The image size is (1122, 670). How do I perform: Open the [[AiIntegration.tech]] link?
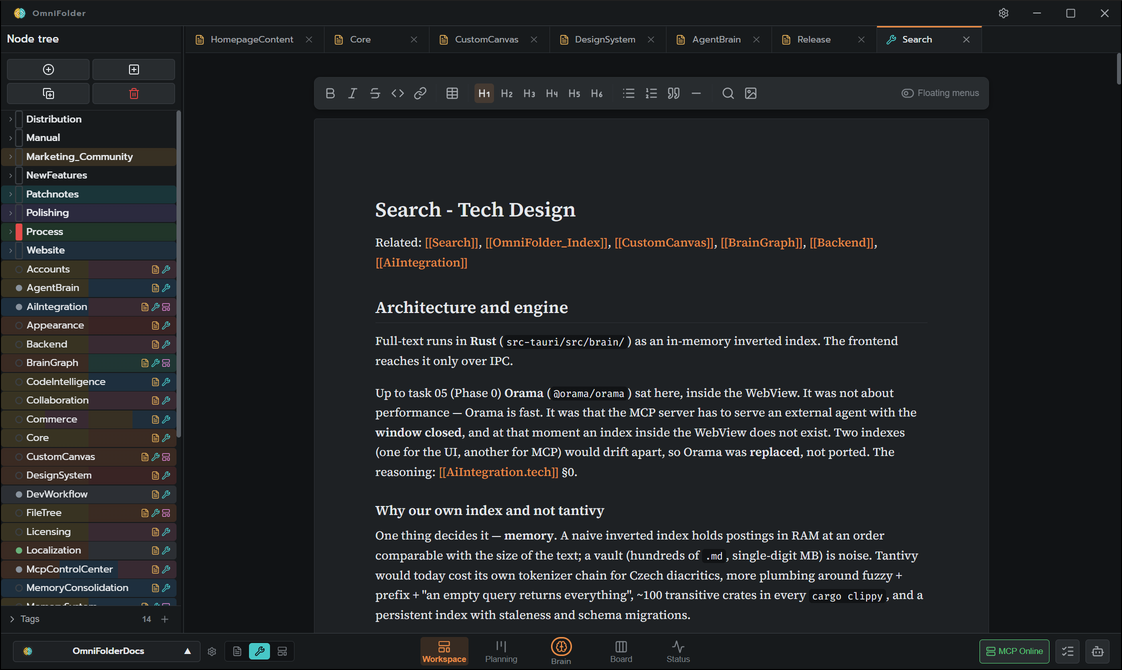tap(499, 472)
